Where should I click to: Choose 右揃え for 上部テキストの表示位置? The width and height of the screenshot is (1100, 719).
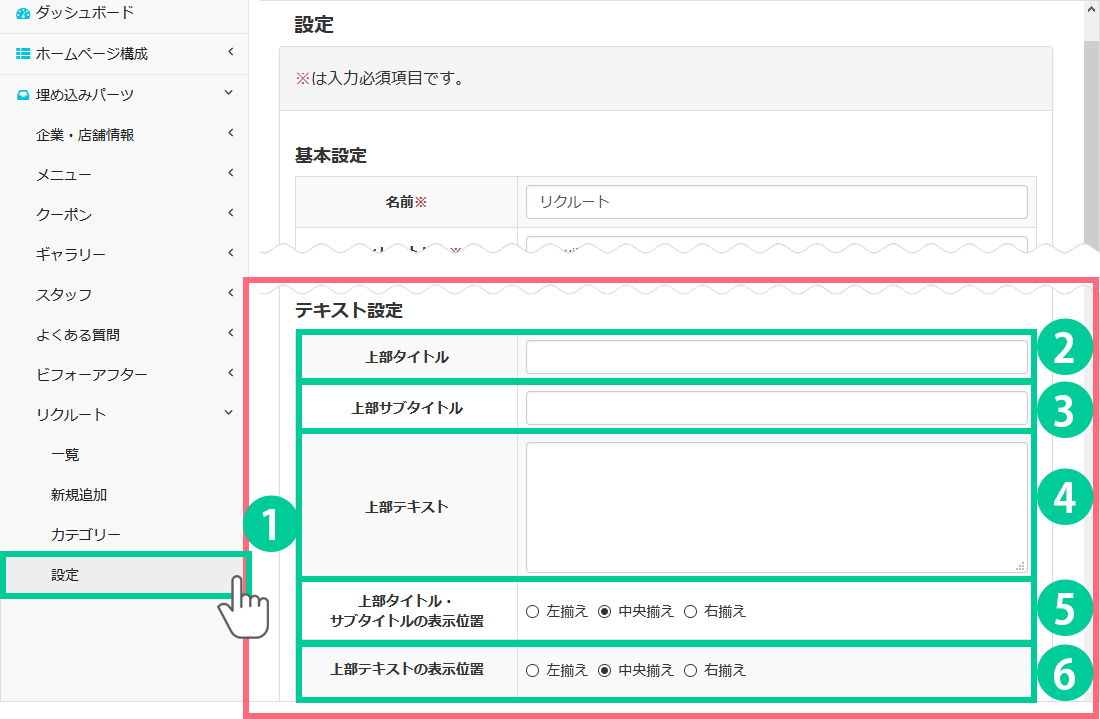click(690, 670)
